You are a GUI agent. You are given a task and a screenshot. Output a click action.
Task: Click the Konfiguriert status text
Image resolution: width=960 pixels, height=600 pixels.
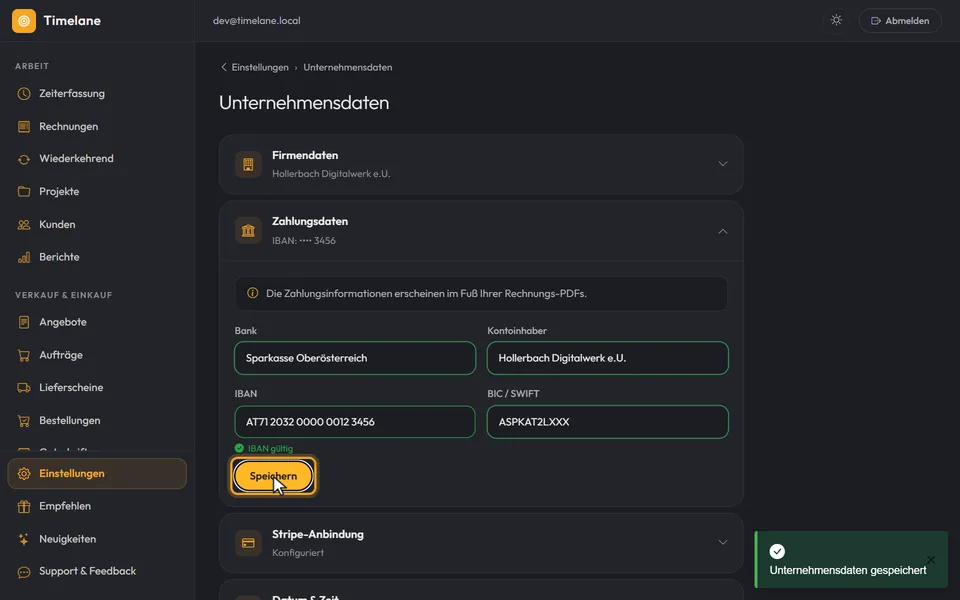[298, 553]
